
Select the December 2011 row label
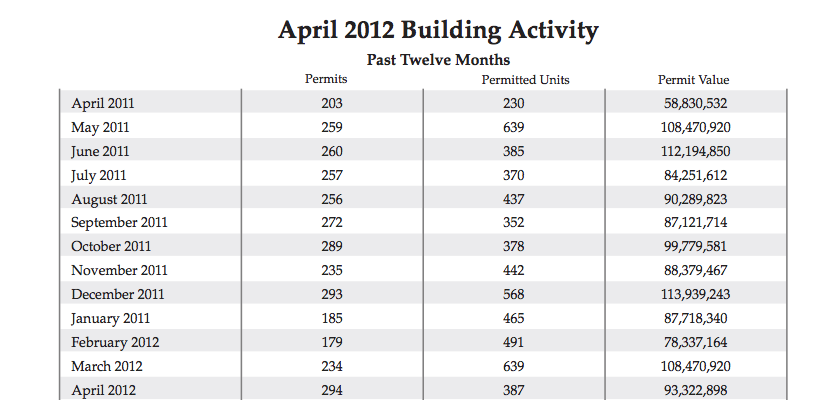coord(118,295)
